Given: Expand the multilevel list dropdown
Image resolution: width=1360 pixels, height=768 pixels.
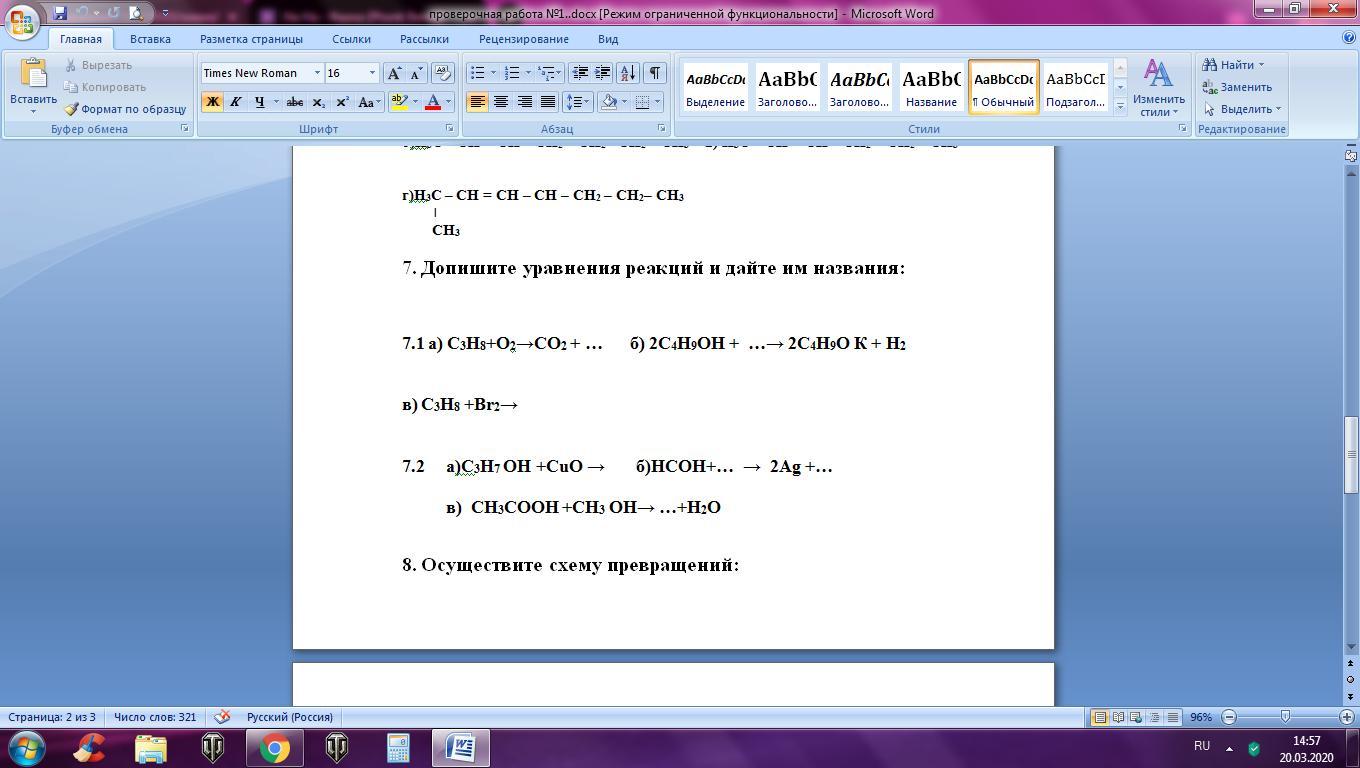Looking at the screenshot, I should 557,73.
